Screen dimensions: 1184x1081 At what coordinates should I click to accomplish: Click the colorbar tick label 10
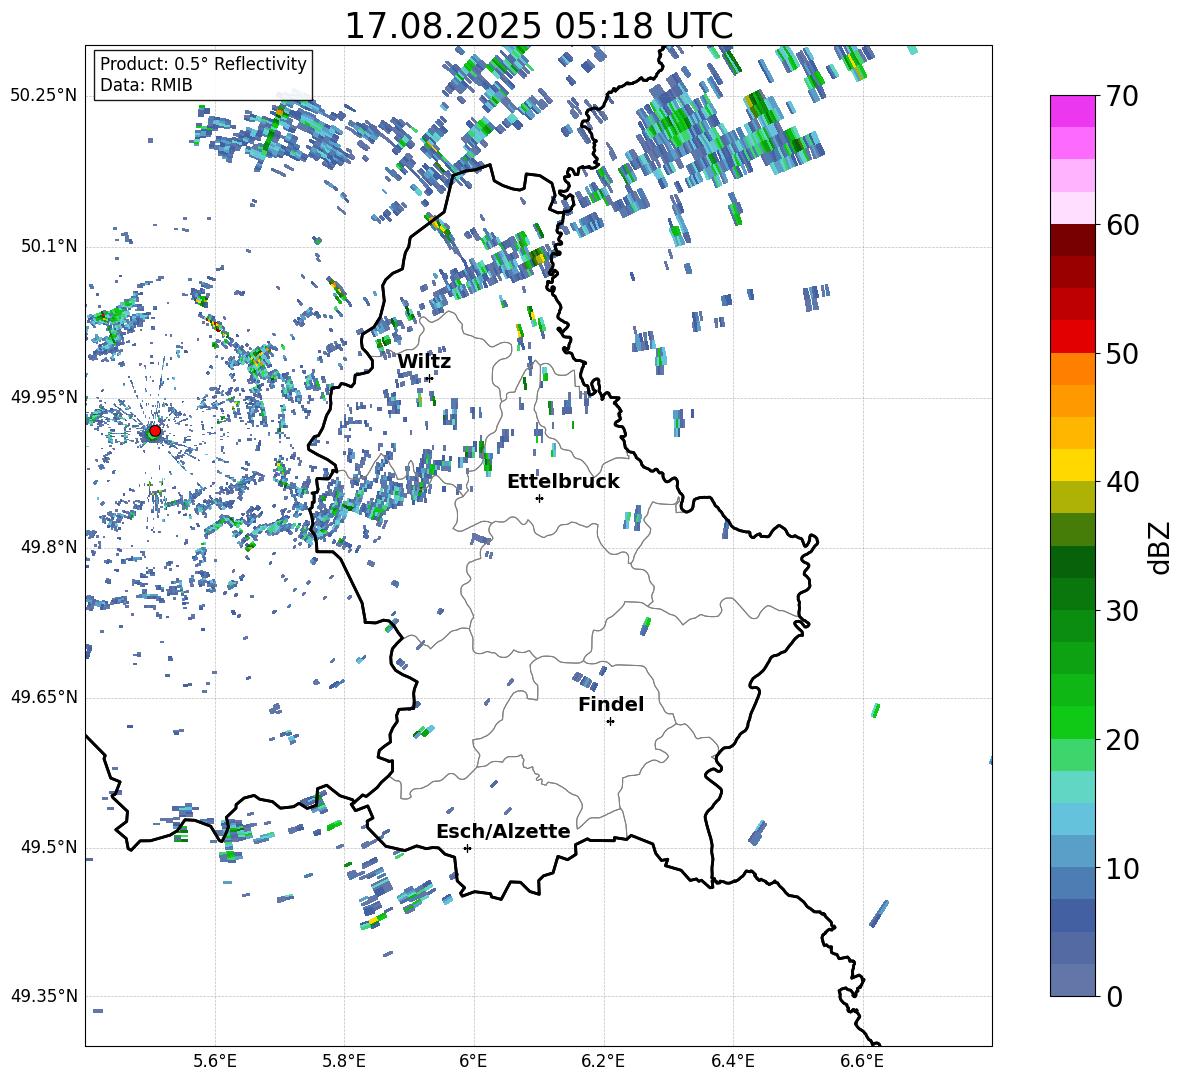[x=1122, y=868]
